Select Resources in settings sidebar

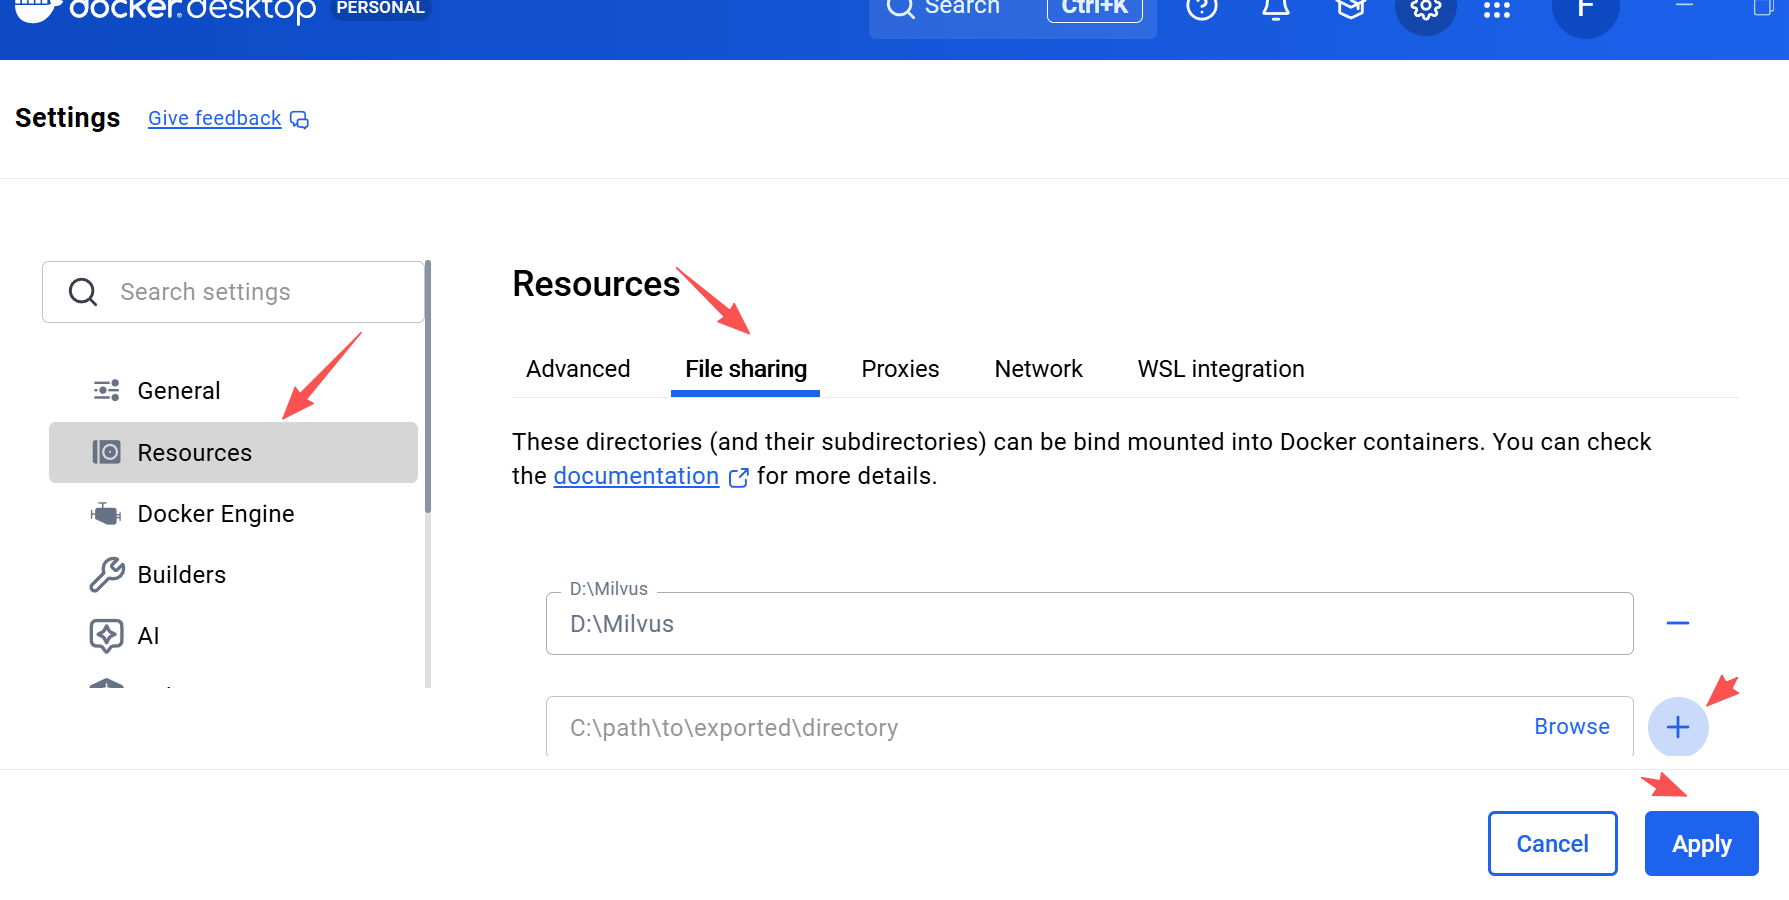pos(233,452)
